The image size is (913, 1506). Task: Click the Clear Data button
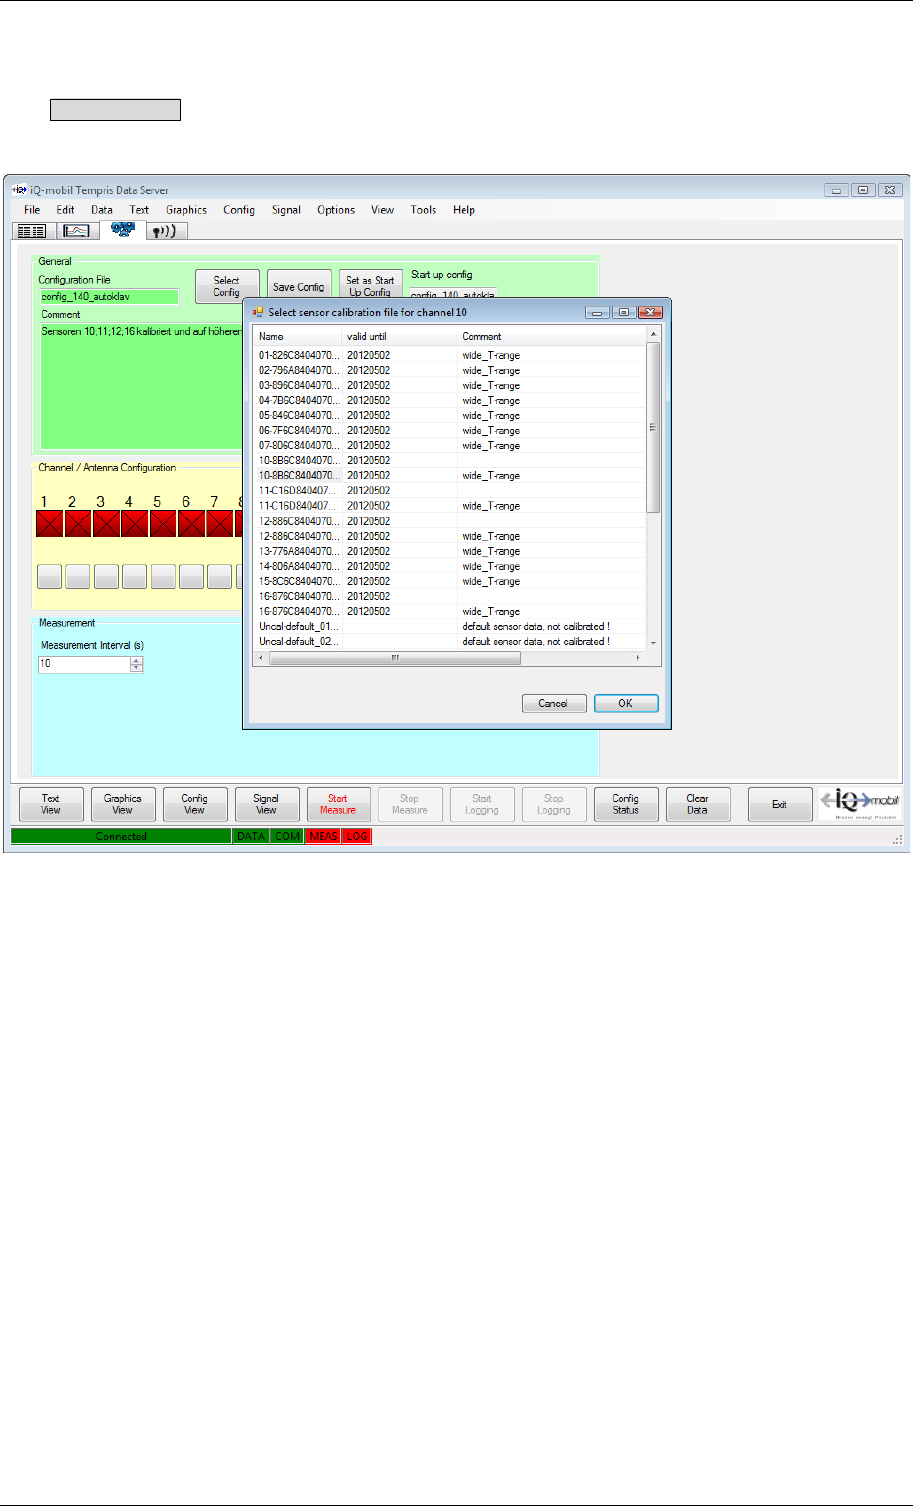click(x=699, y=804)
